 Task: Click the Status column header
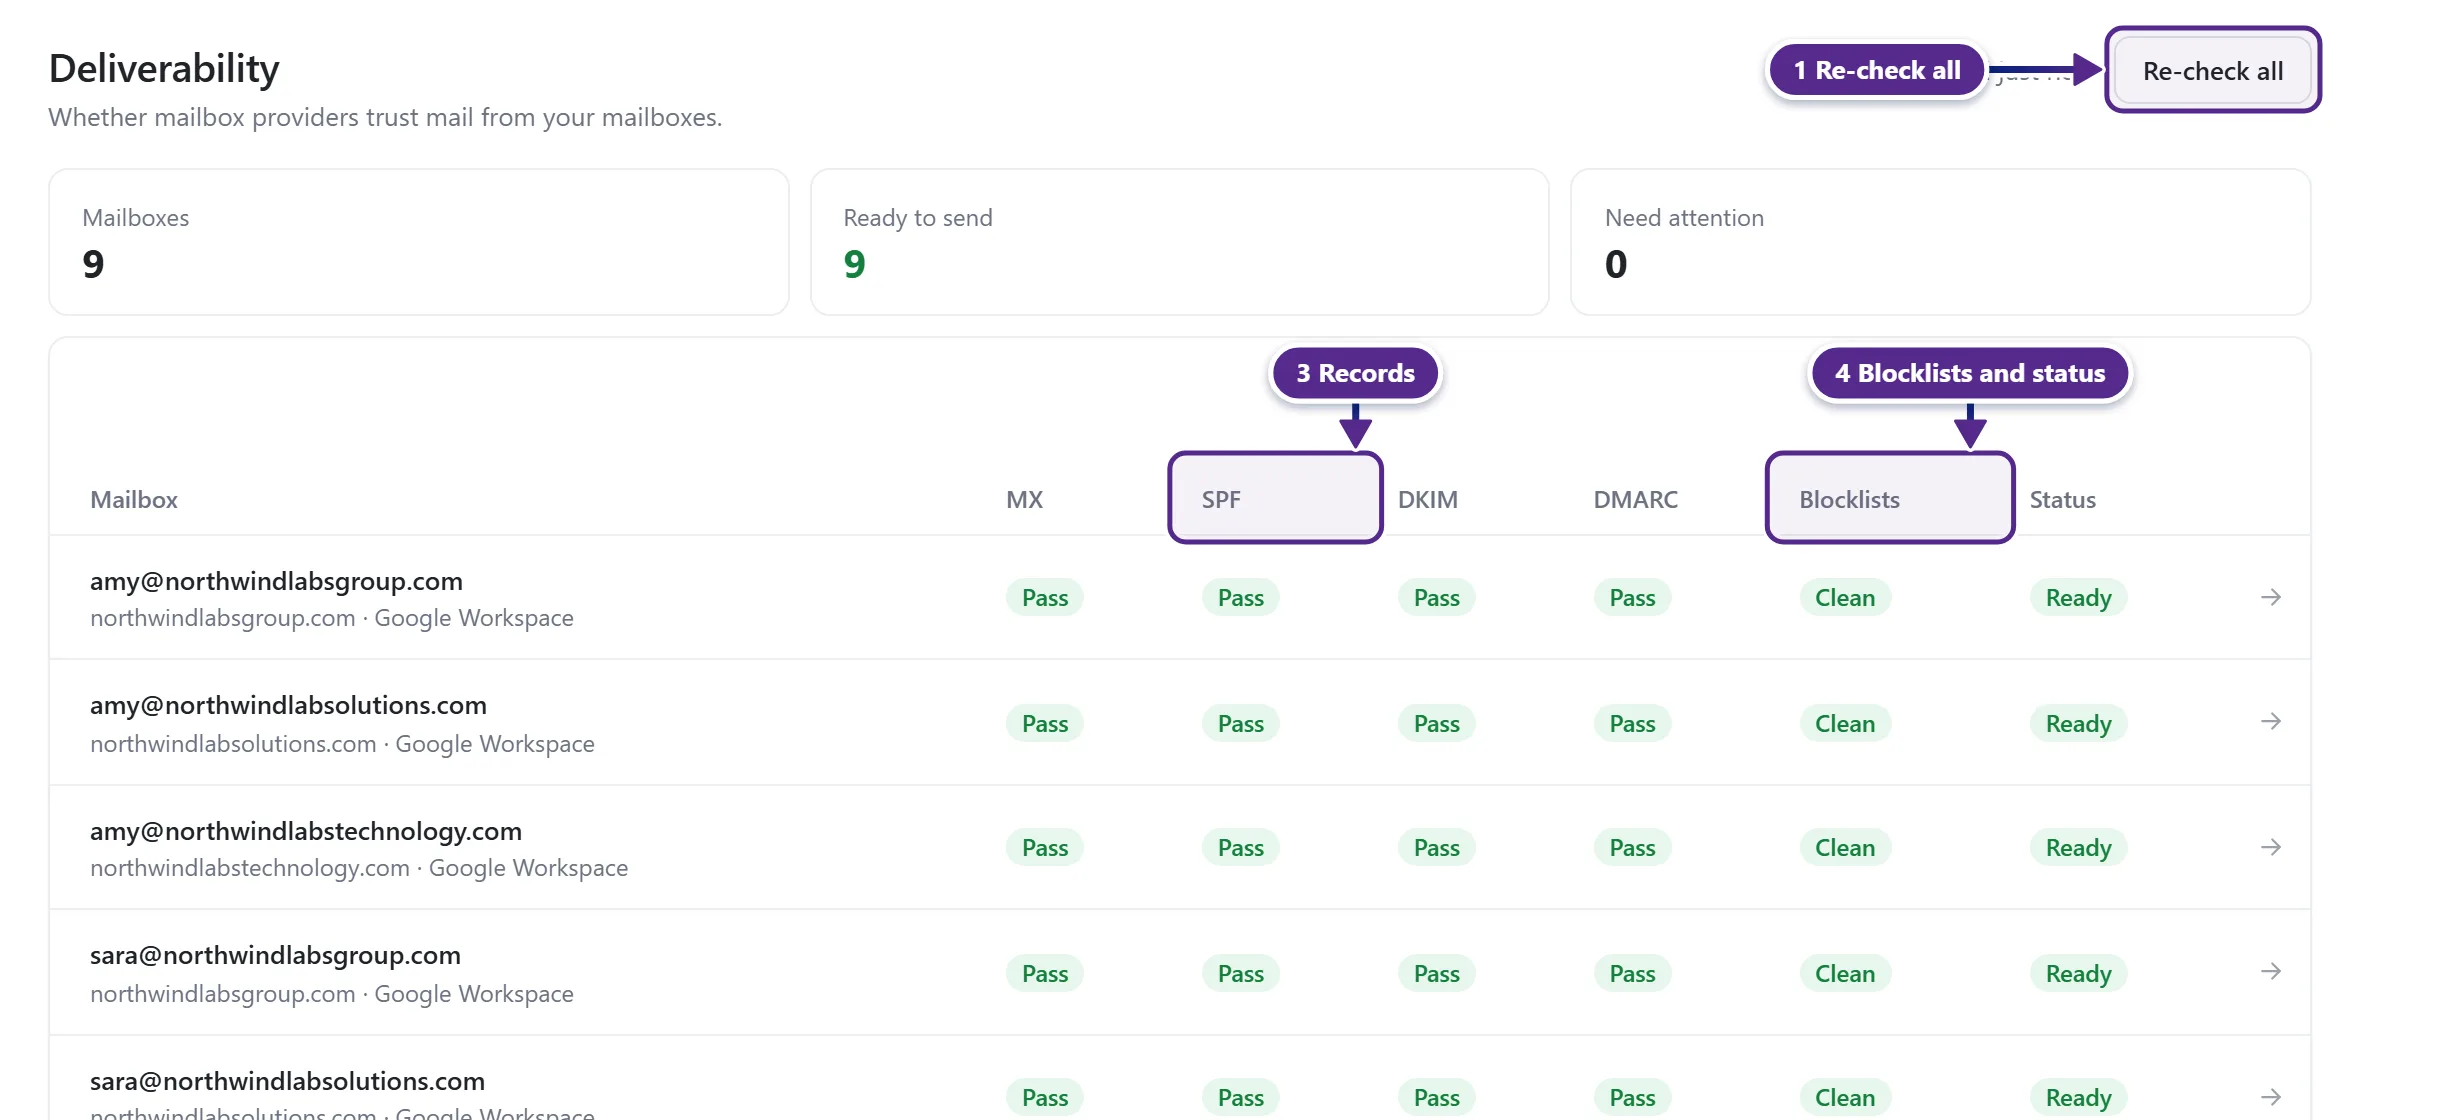tap(2062, 499)
